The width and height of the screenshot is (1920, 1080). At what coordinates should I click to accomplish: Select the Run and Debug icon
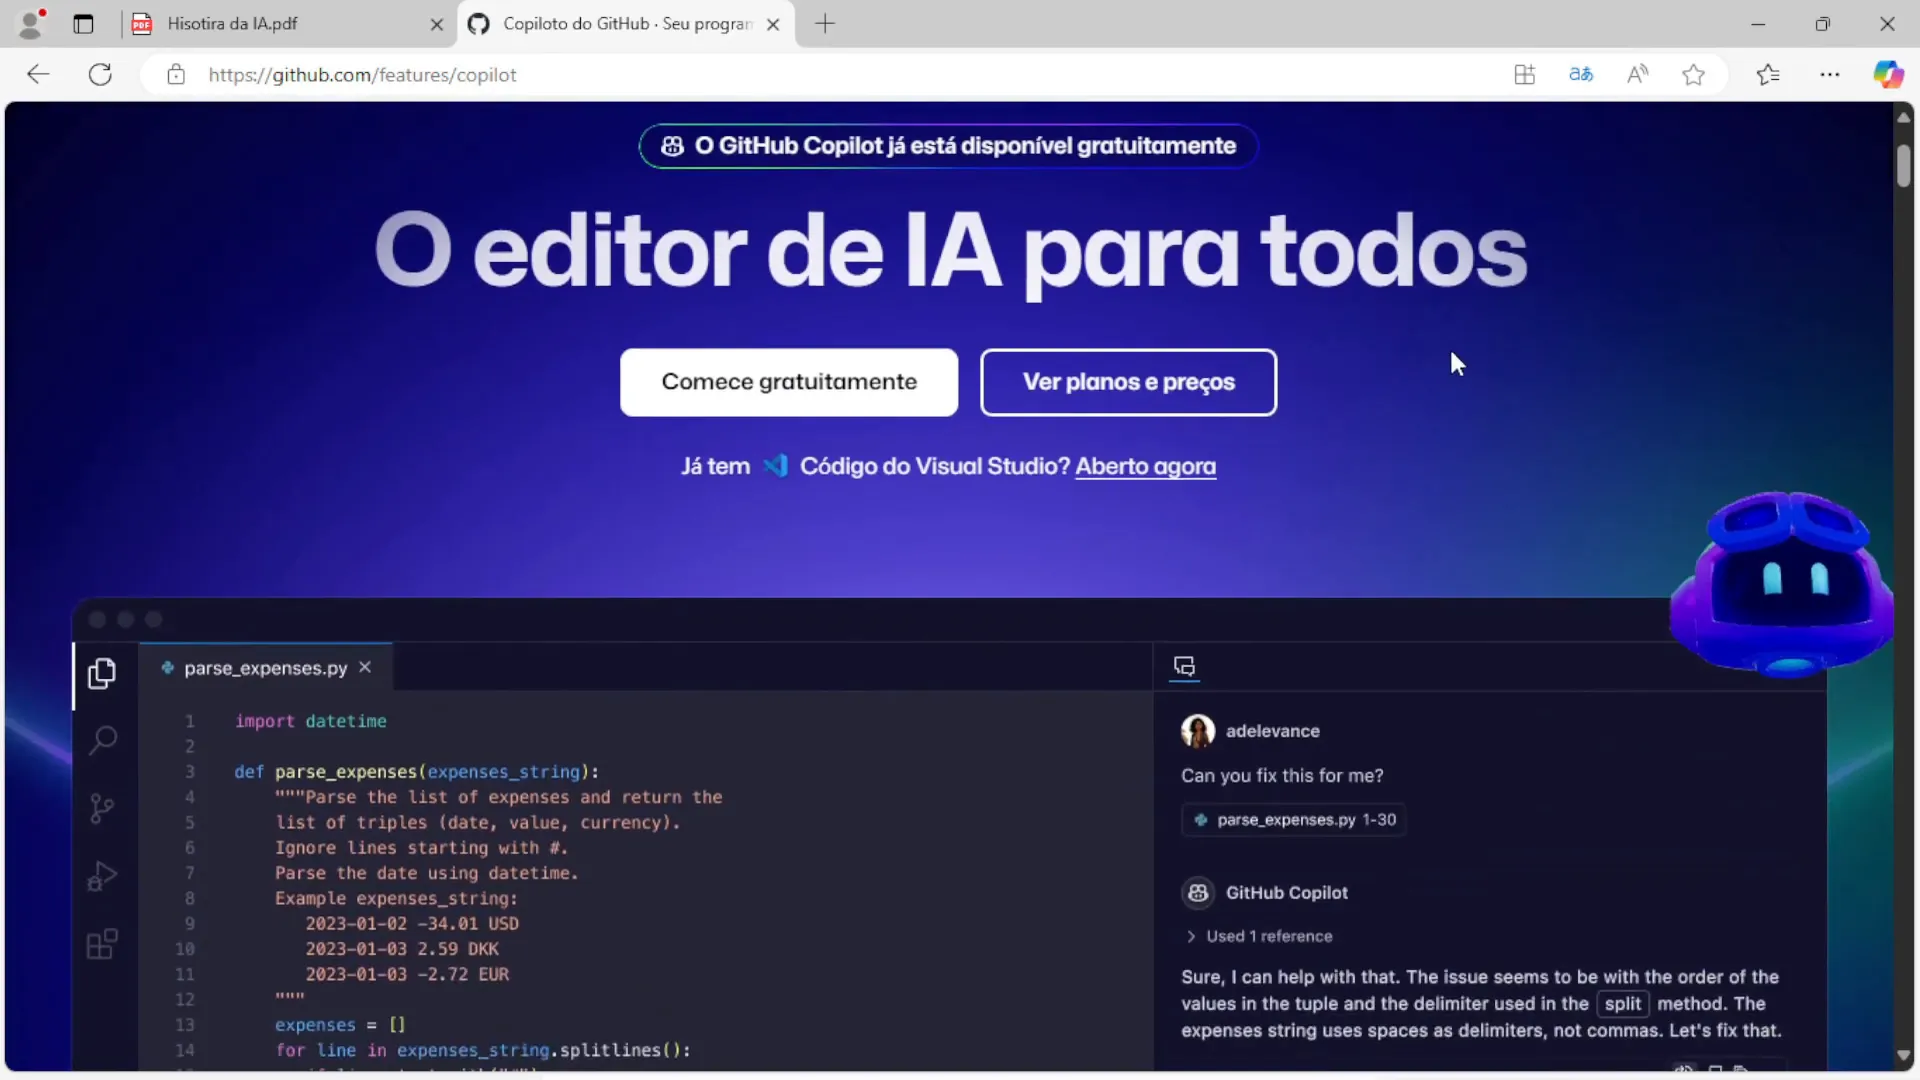(x=102, y=876)
